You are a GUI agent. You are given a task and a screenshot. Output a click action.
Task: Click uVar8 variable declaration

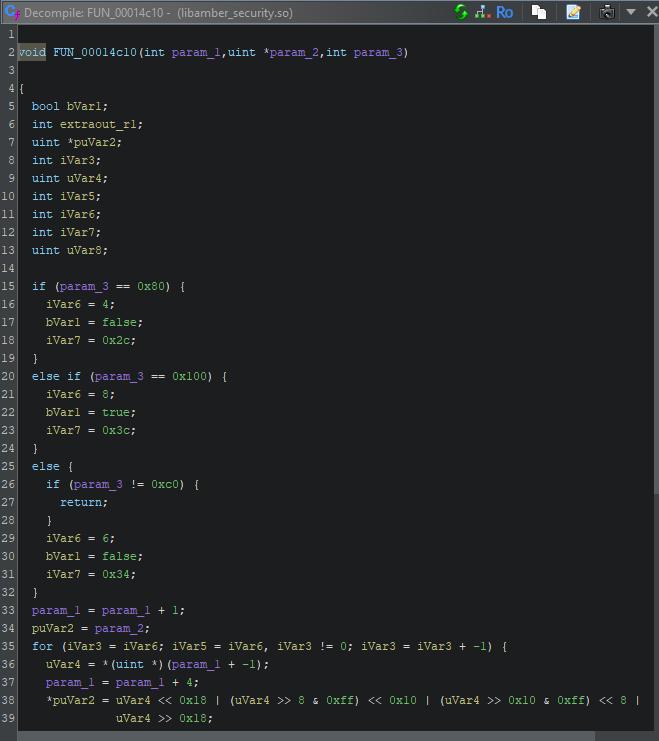tap(84, 250)
